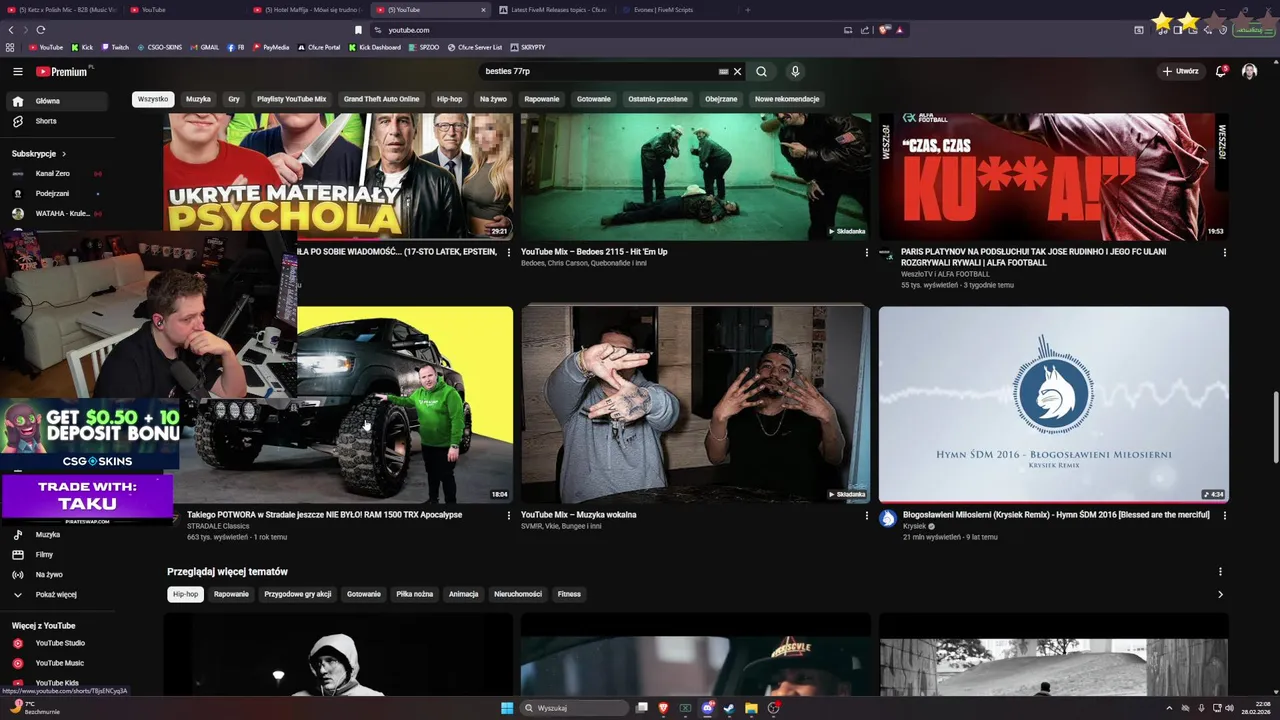Open Shorts in the sidebar

click(x=57, y=121)
